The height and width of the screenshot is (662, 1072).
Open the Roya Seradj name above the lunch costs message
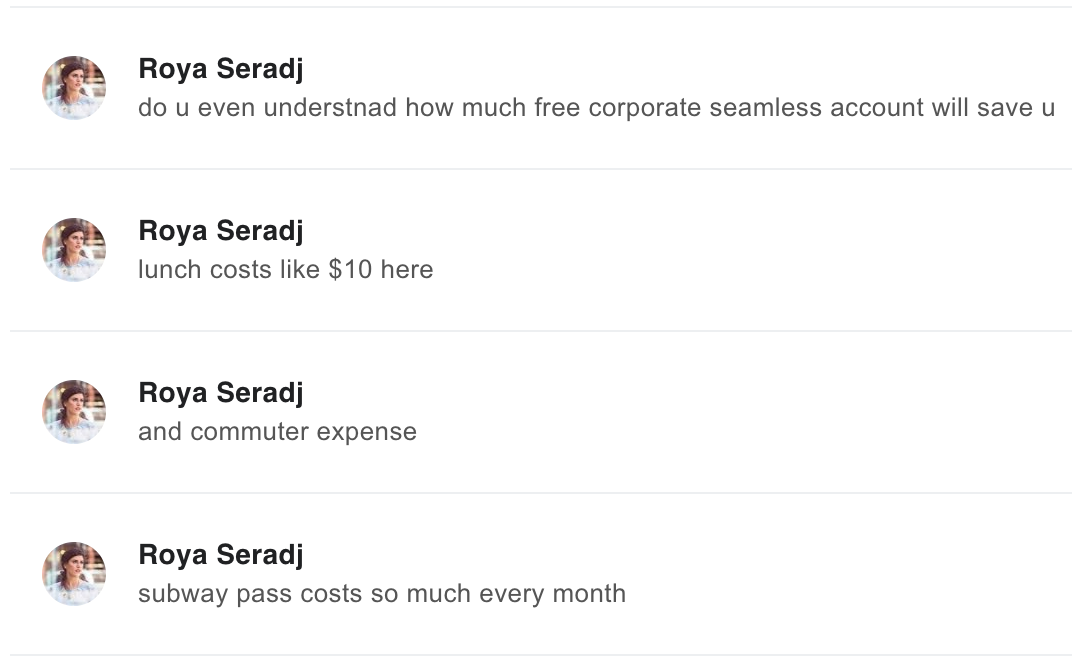(x=220, y=231)
